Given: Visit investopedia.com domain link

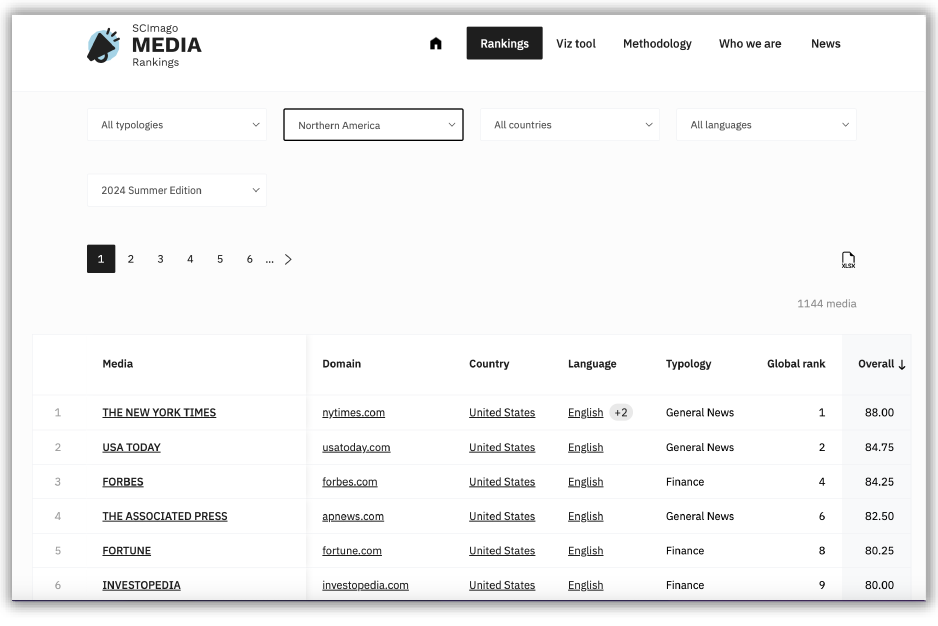Looking at the screenshot, I should (365, 585).
